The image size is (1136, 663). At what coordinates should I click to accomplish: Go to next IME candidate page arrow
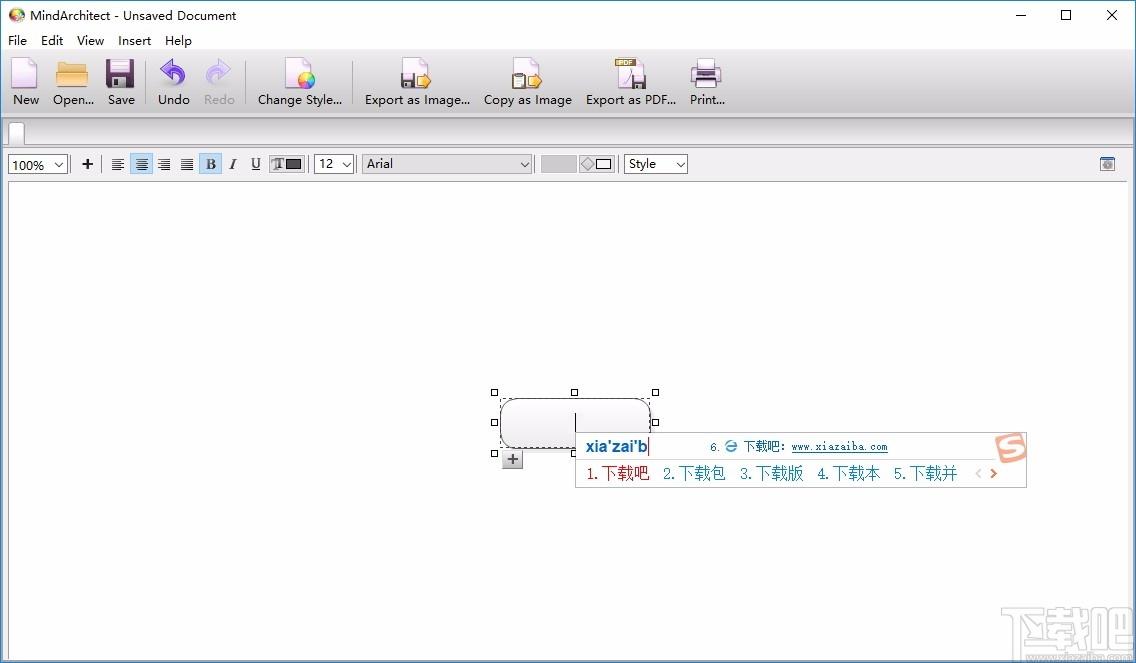pos(994,473)
